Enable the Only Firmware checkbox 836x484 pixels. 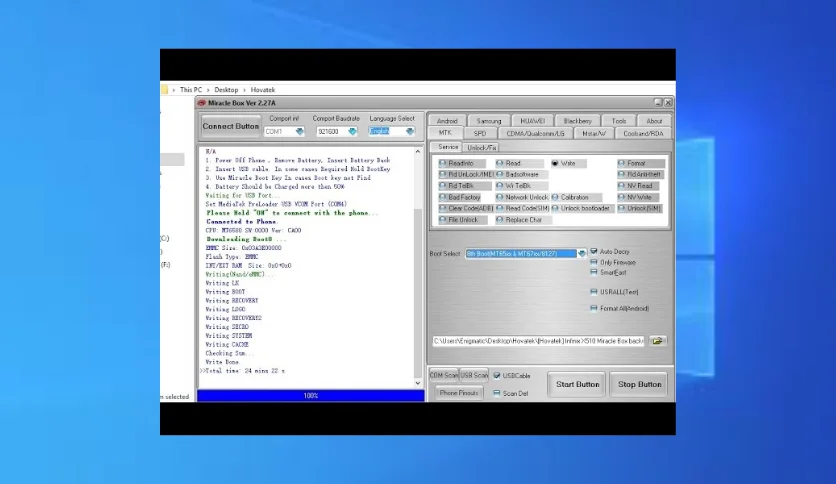click(x=593, y=262)
